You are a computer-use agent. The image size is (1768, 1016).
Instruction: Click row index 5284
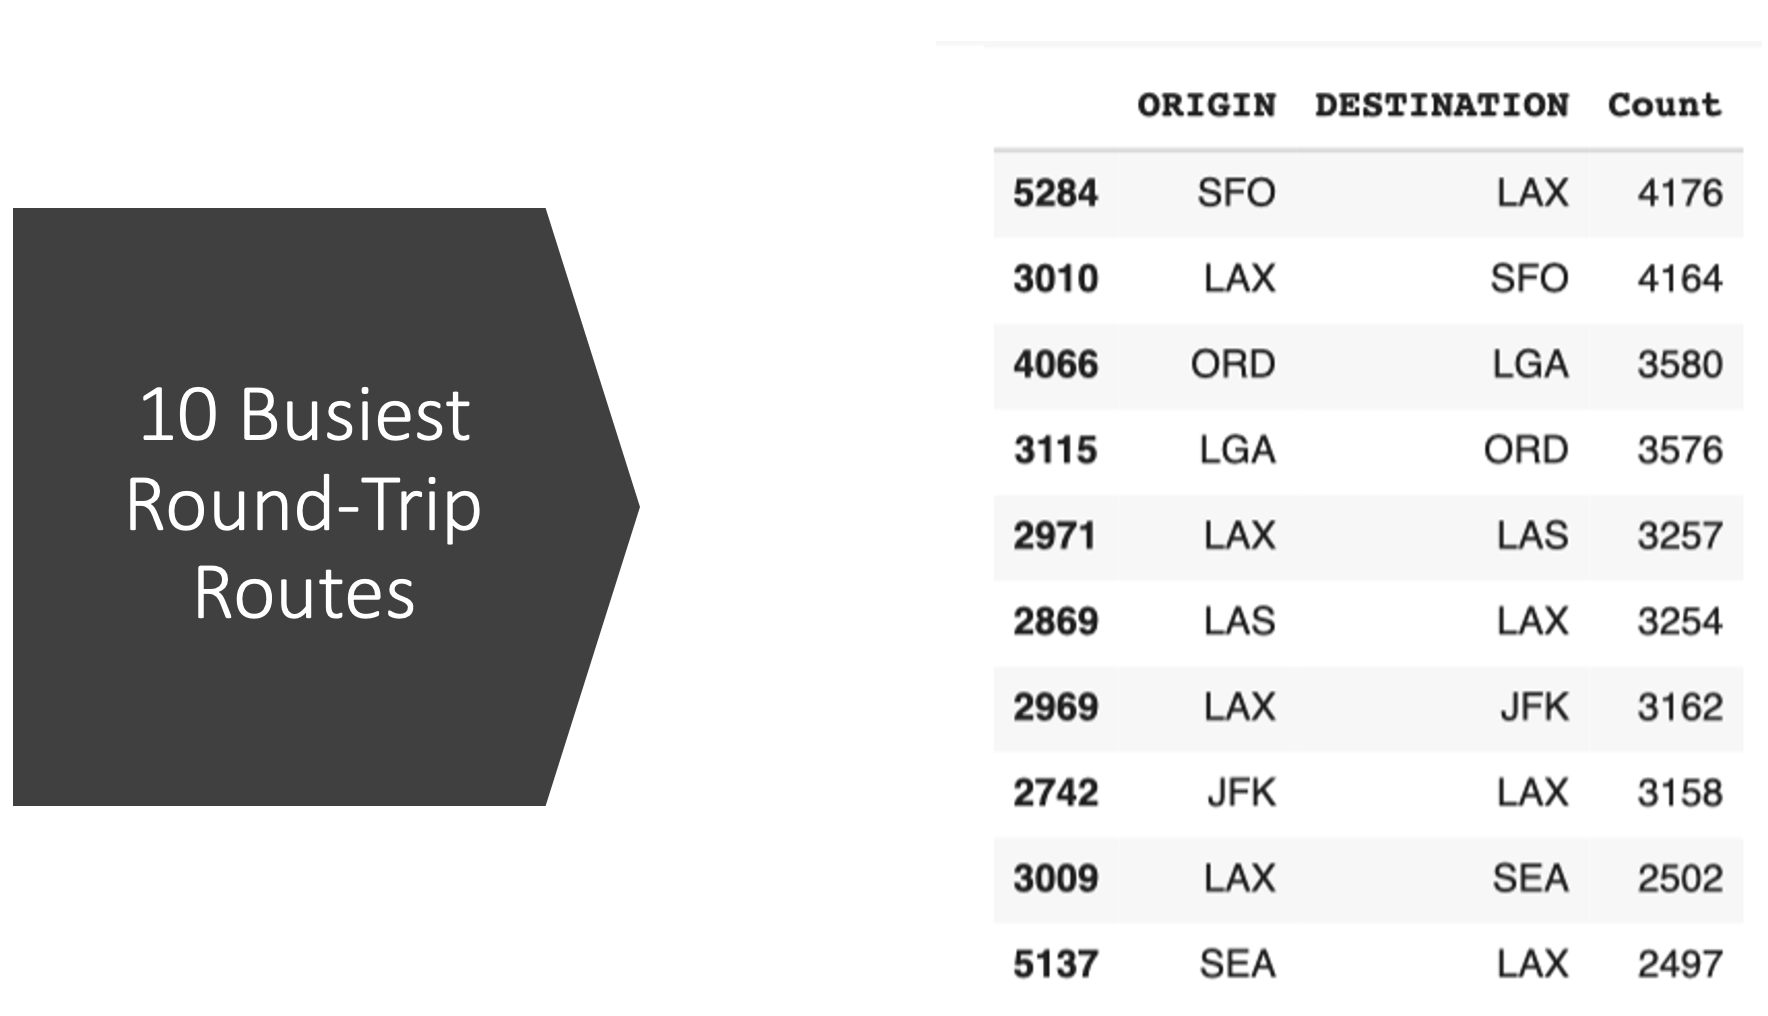(1055, 193)
